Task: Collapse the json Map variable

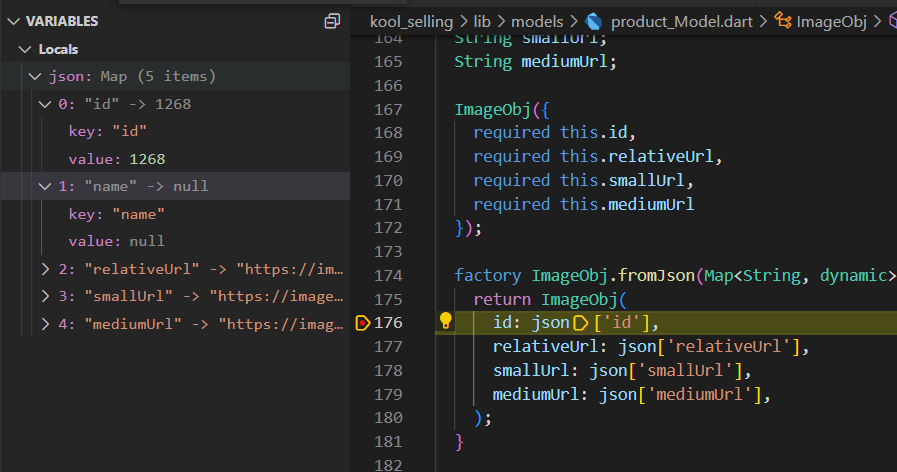Action: 35,76
